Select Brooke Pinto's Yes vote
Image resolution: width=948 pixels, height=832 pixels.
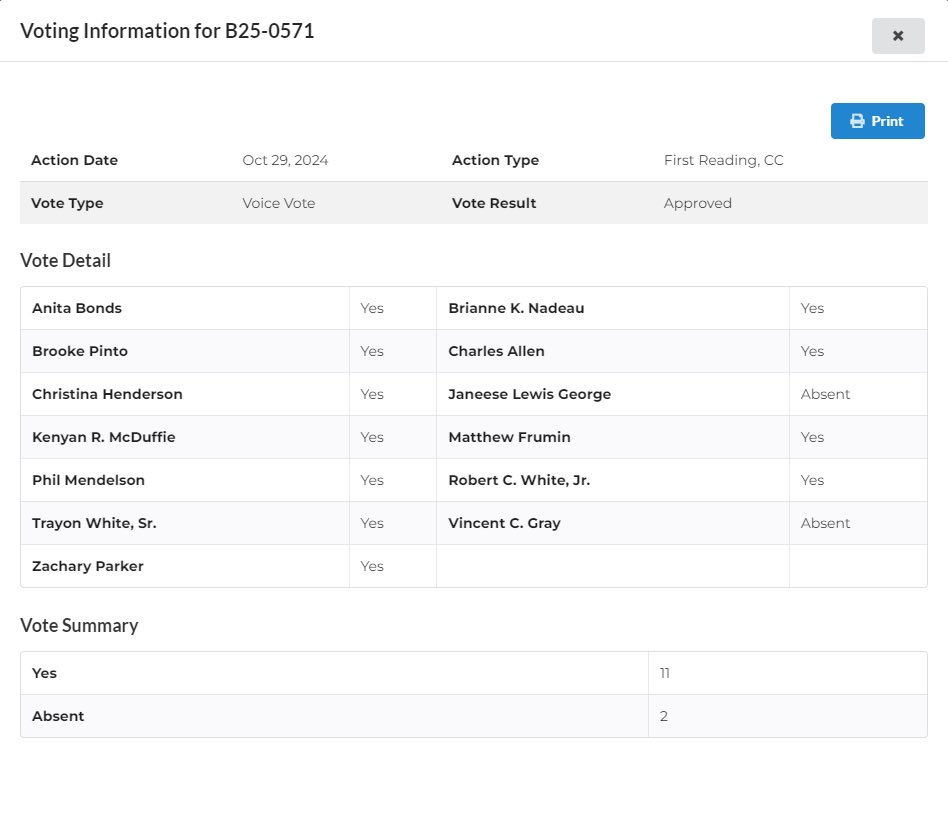pos(372,351)
